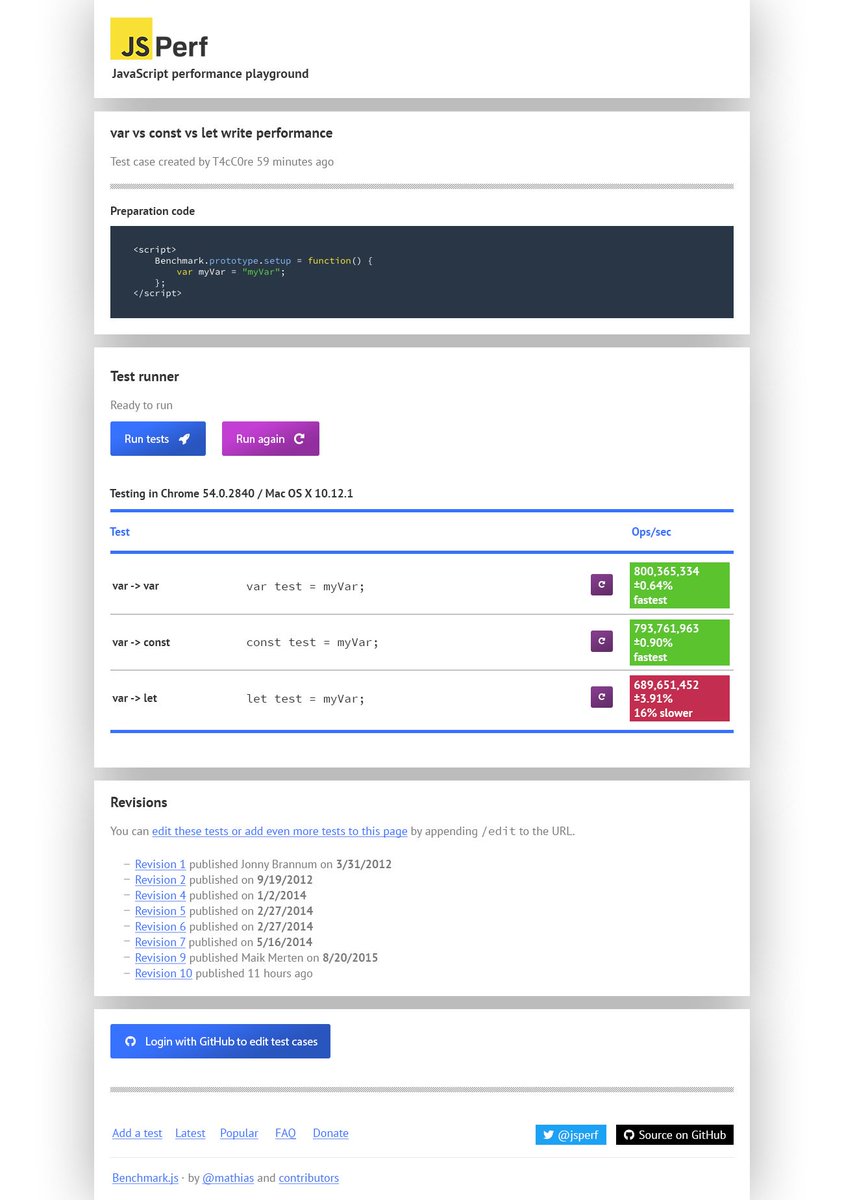
Task: Click the 'Preparation code' label
Action: 153,211
